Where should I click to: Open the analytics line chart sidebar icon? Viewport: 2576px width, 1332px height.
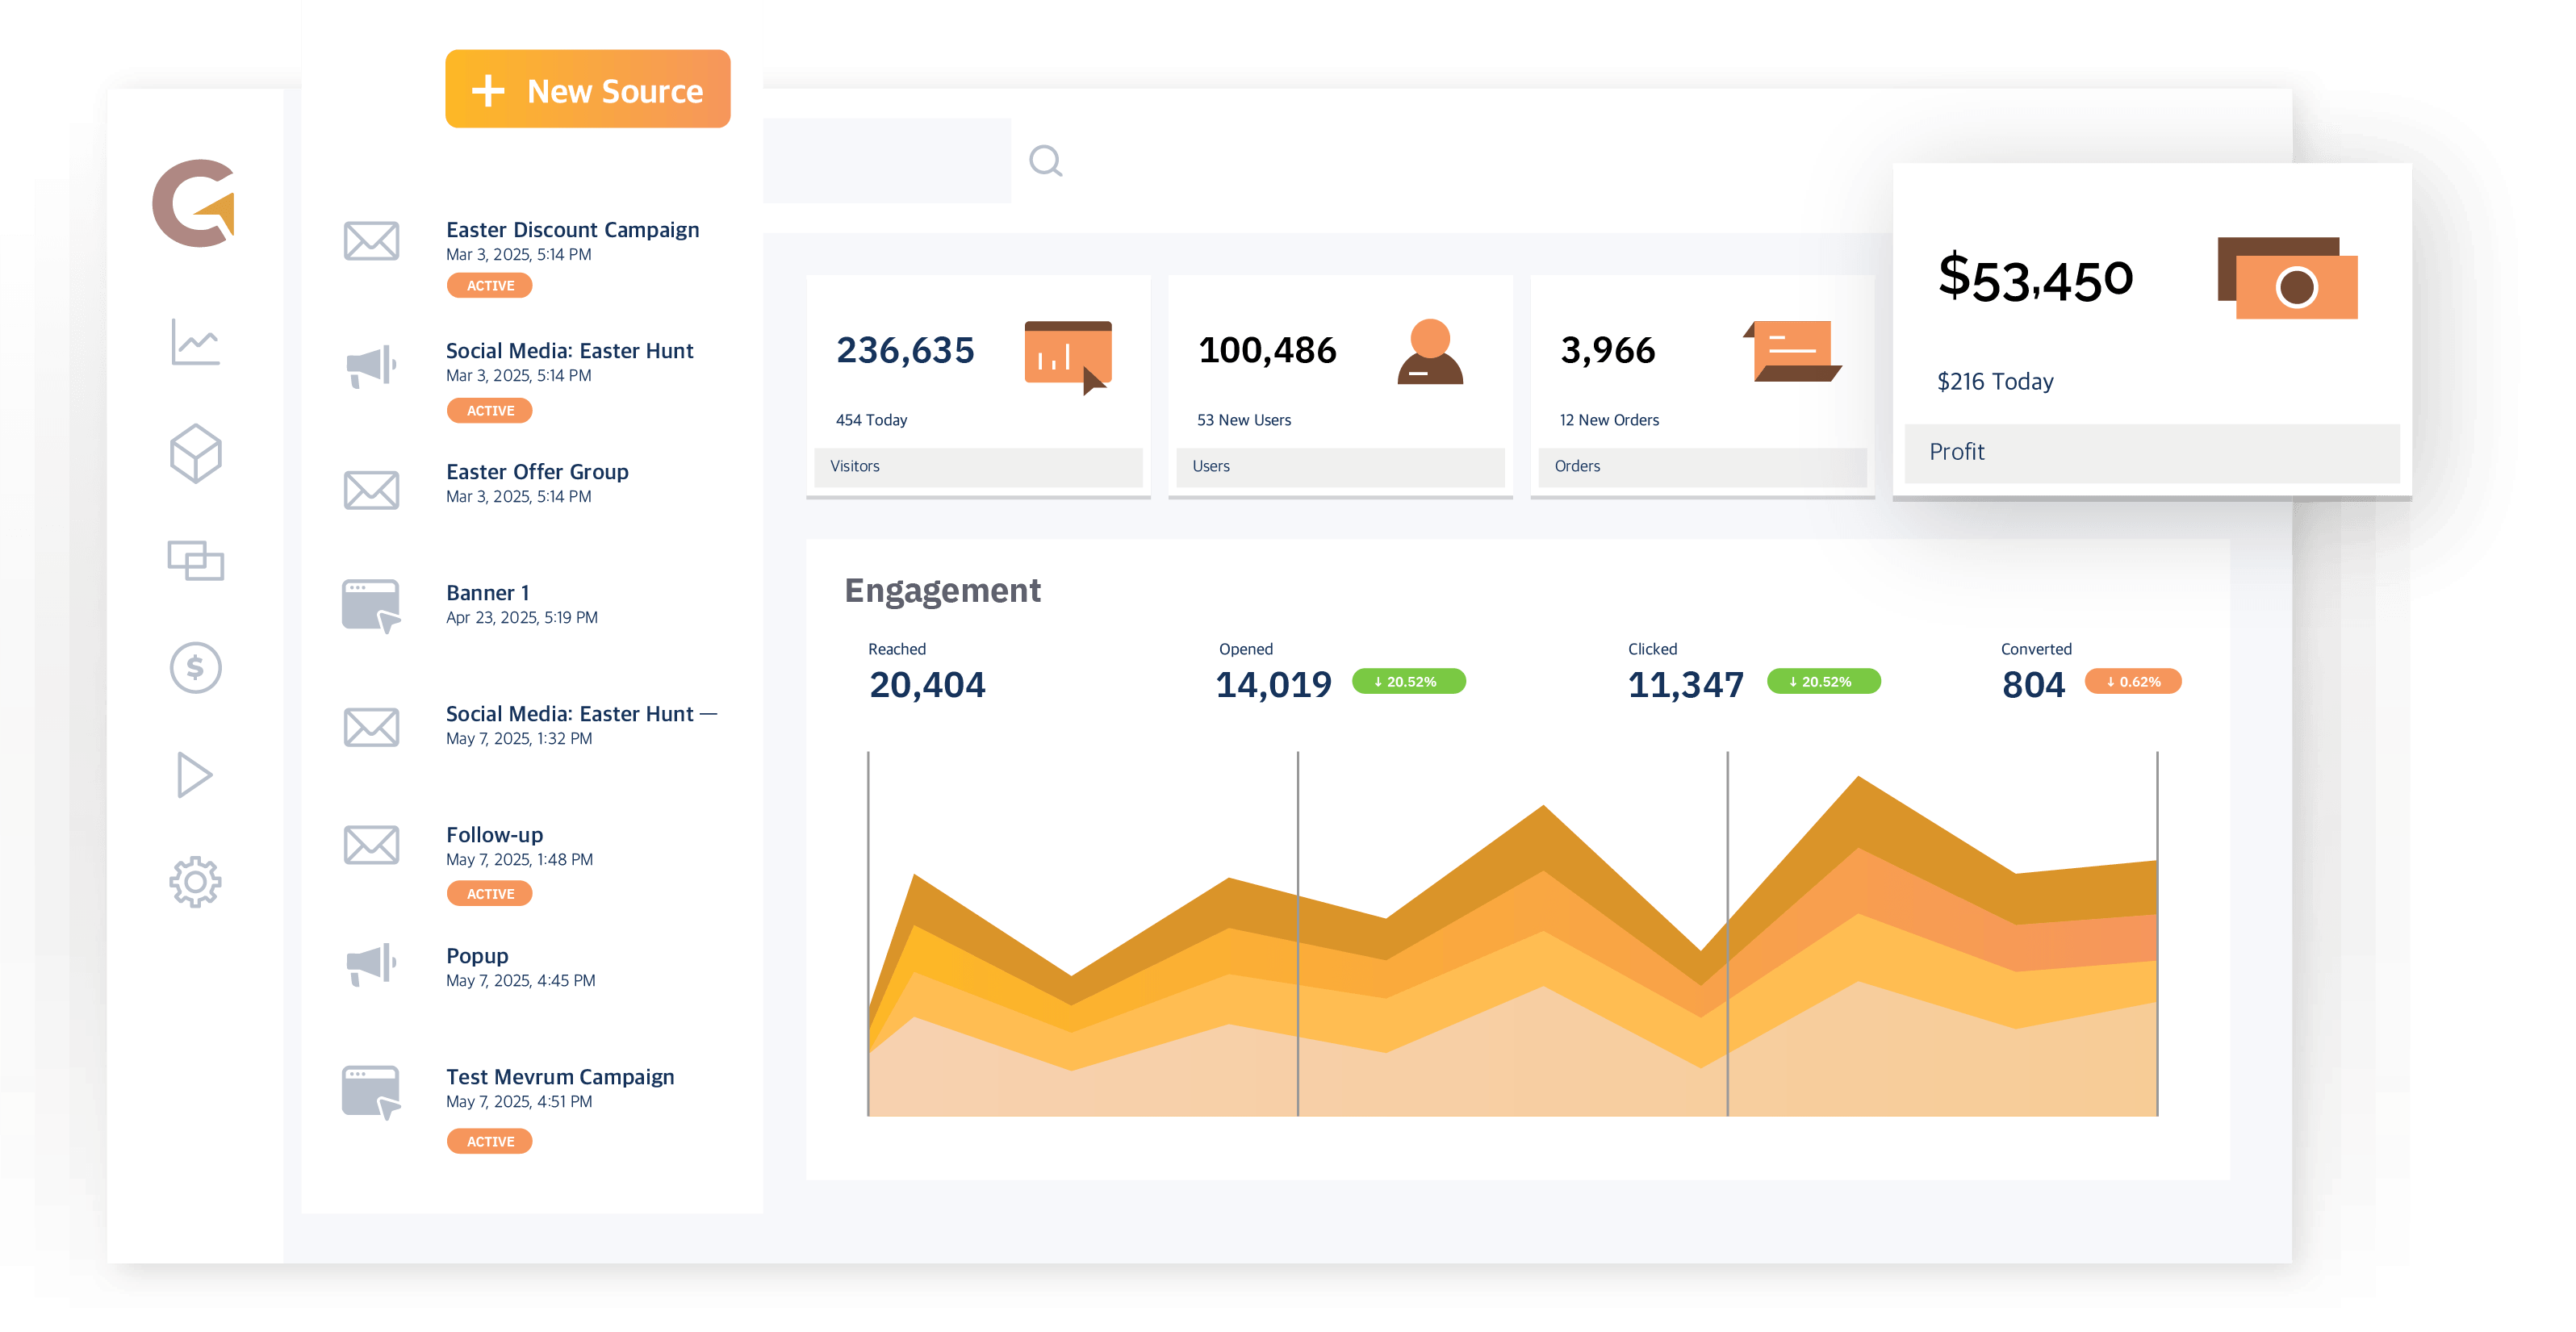click(195, 343)
